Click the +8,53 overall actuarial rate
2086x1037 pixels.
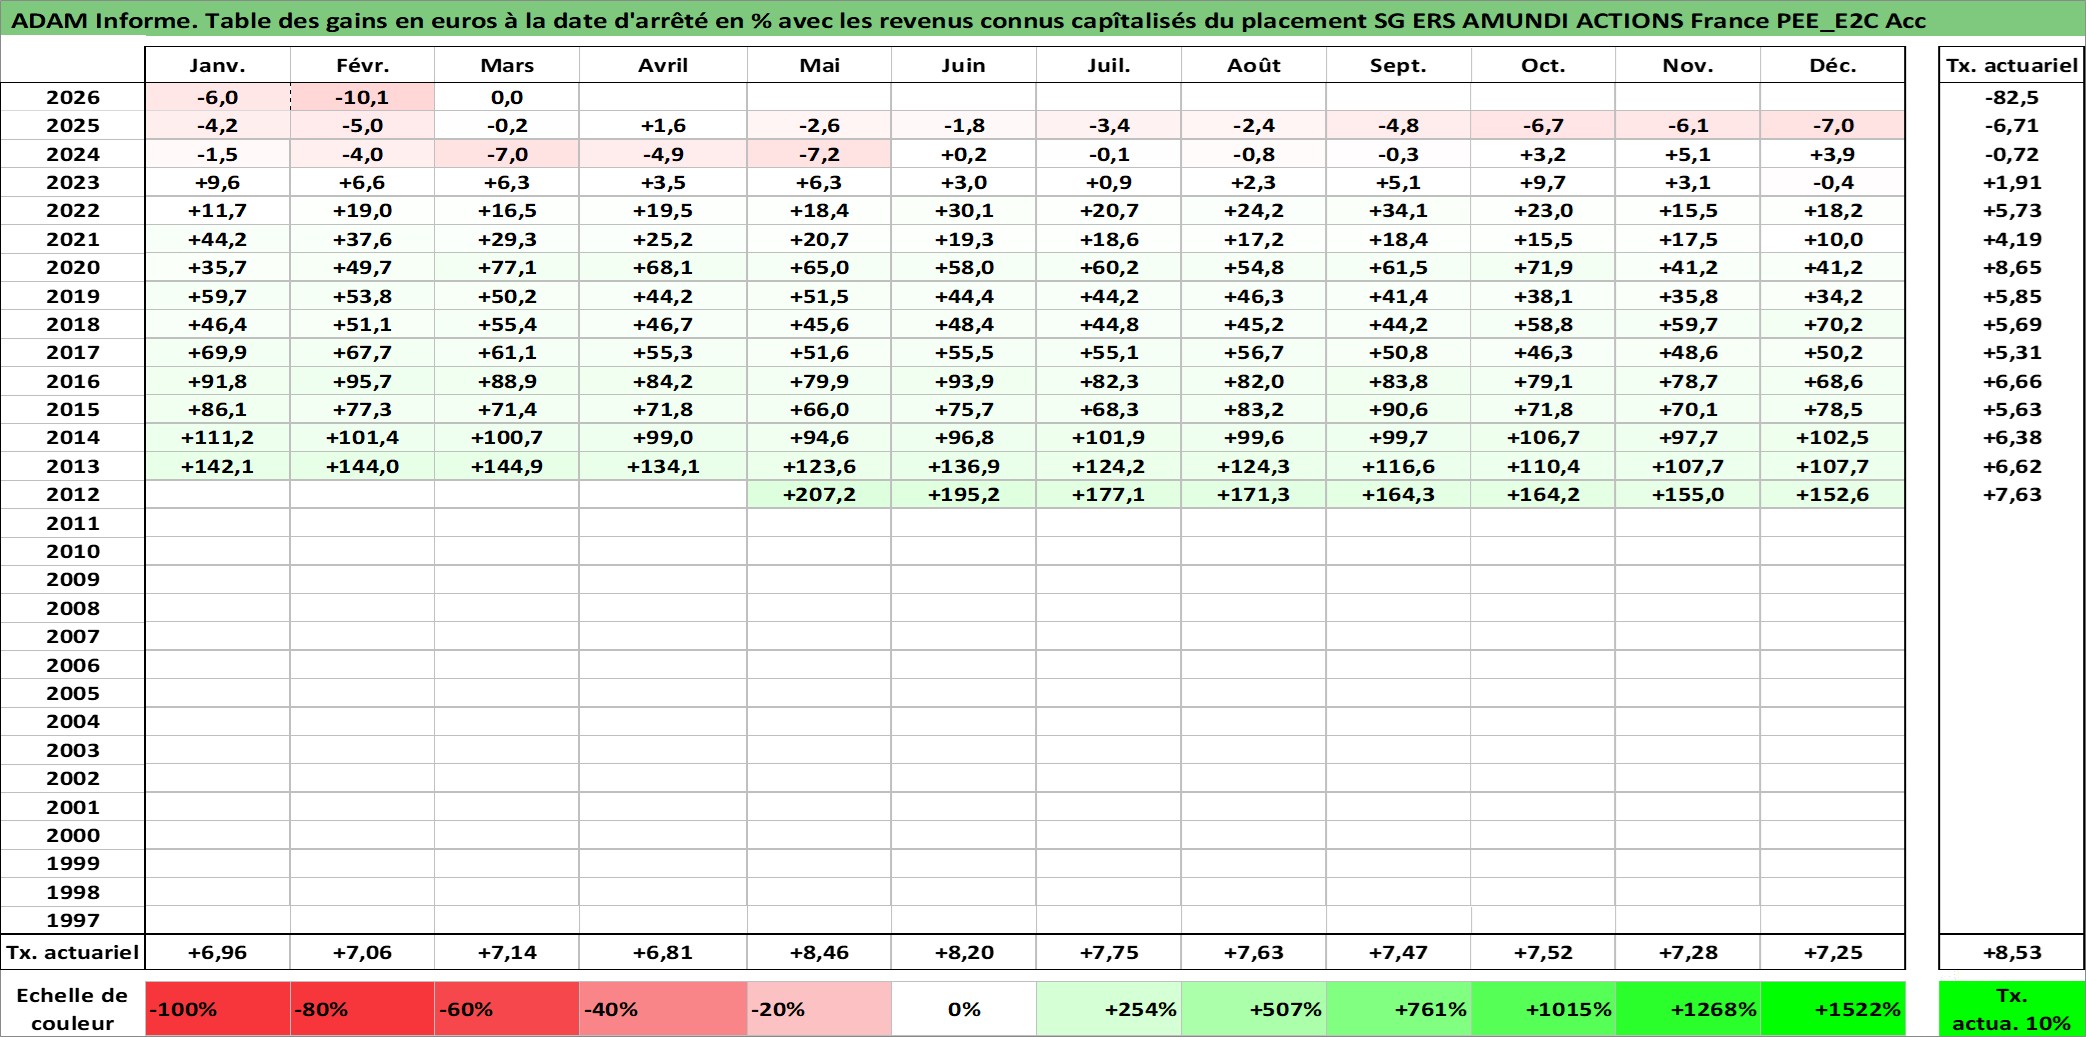point(2012,952)
